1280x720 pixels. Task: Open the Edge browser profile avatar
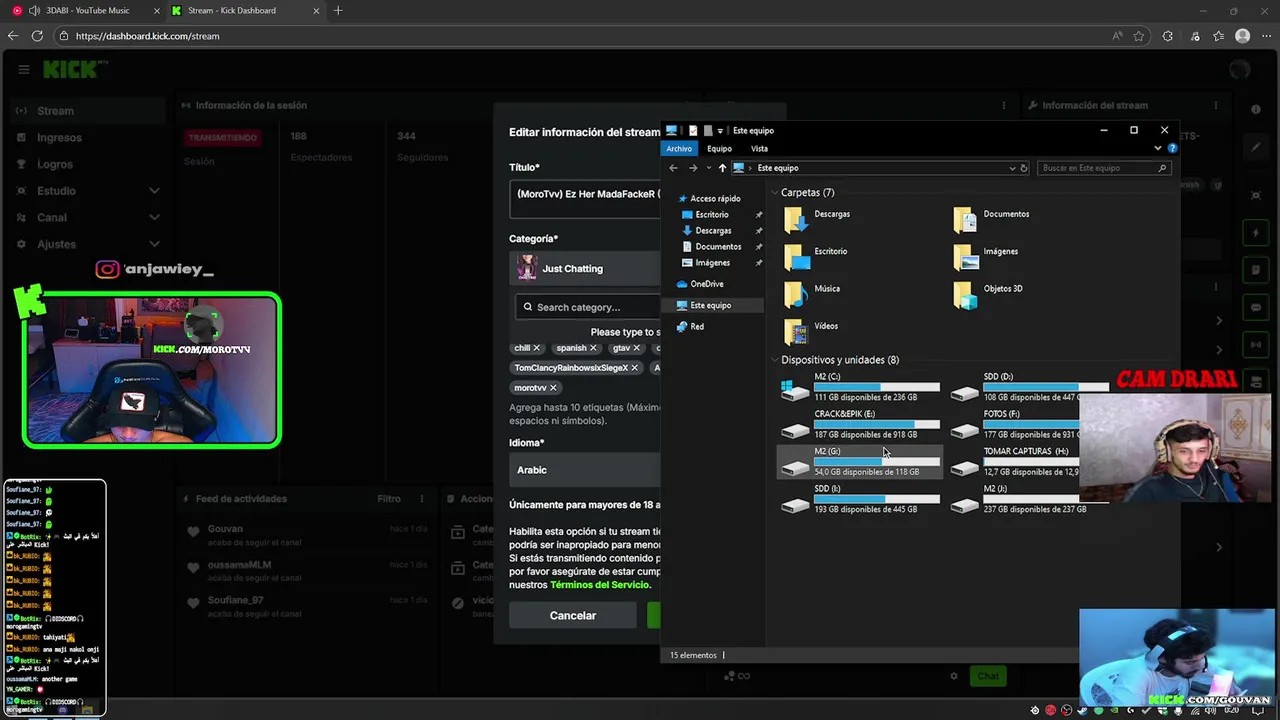coord(1242,36)
